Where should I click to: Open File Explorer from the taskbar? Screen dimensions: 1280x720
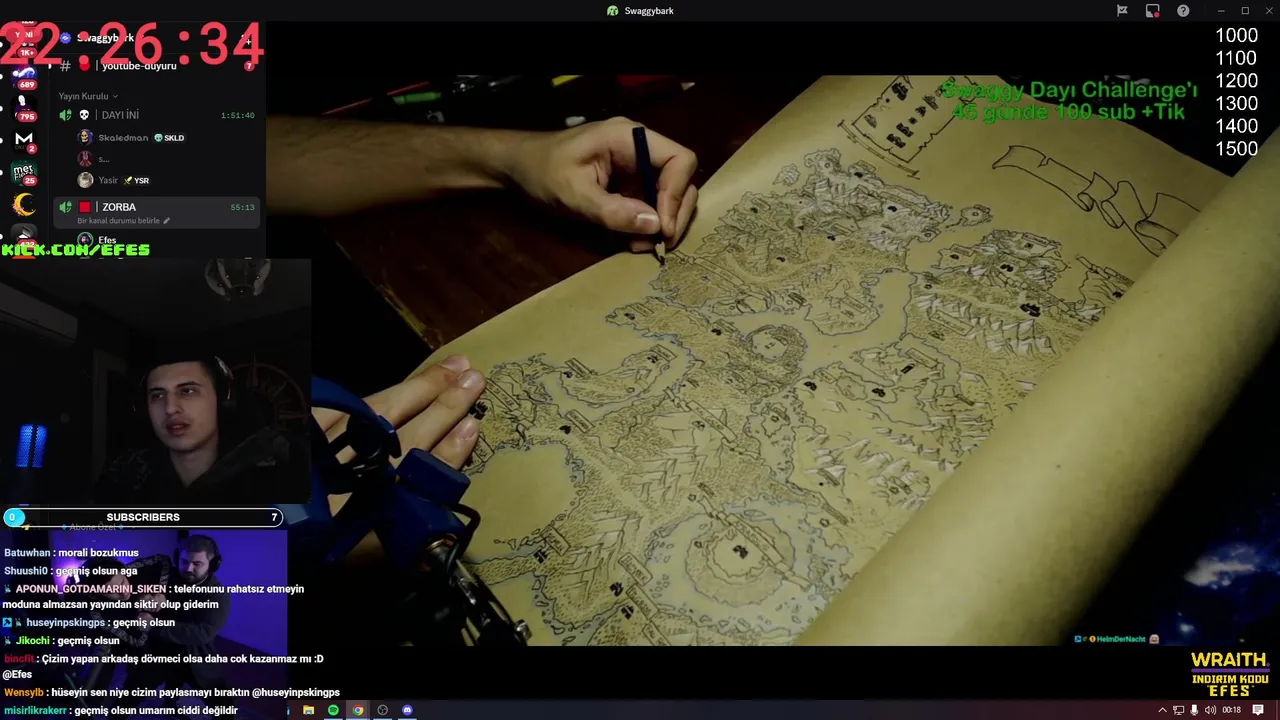pyautogui.click(x=308, y=710)
